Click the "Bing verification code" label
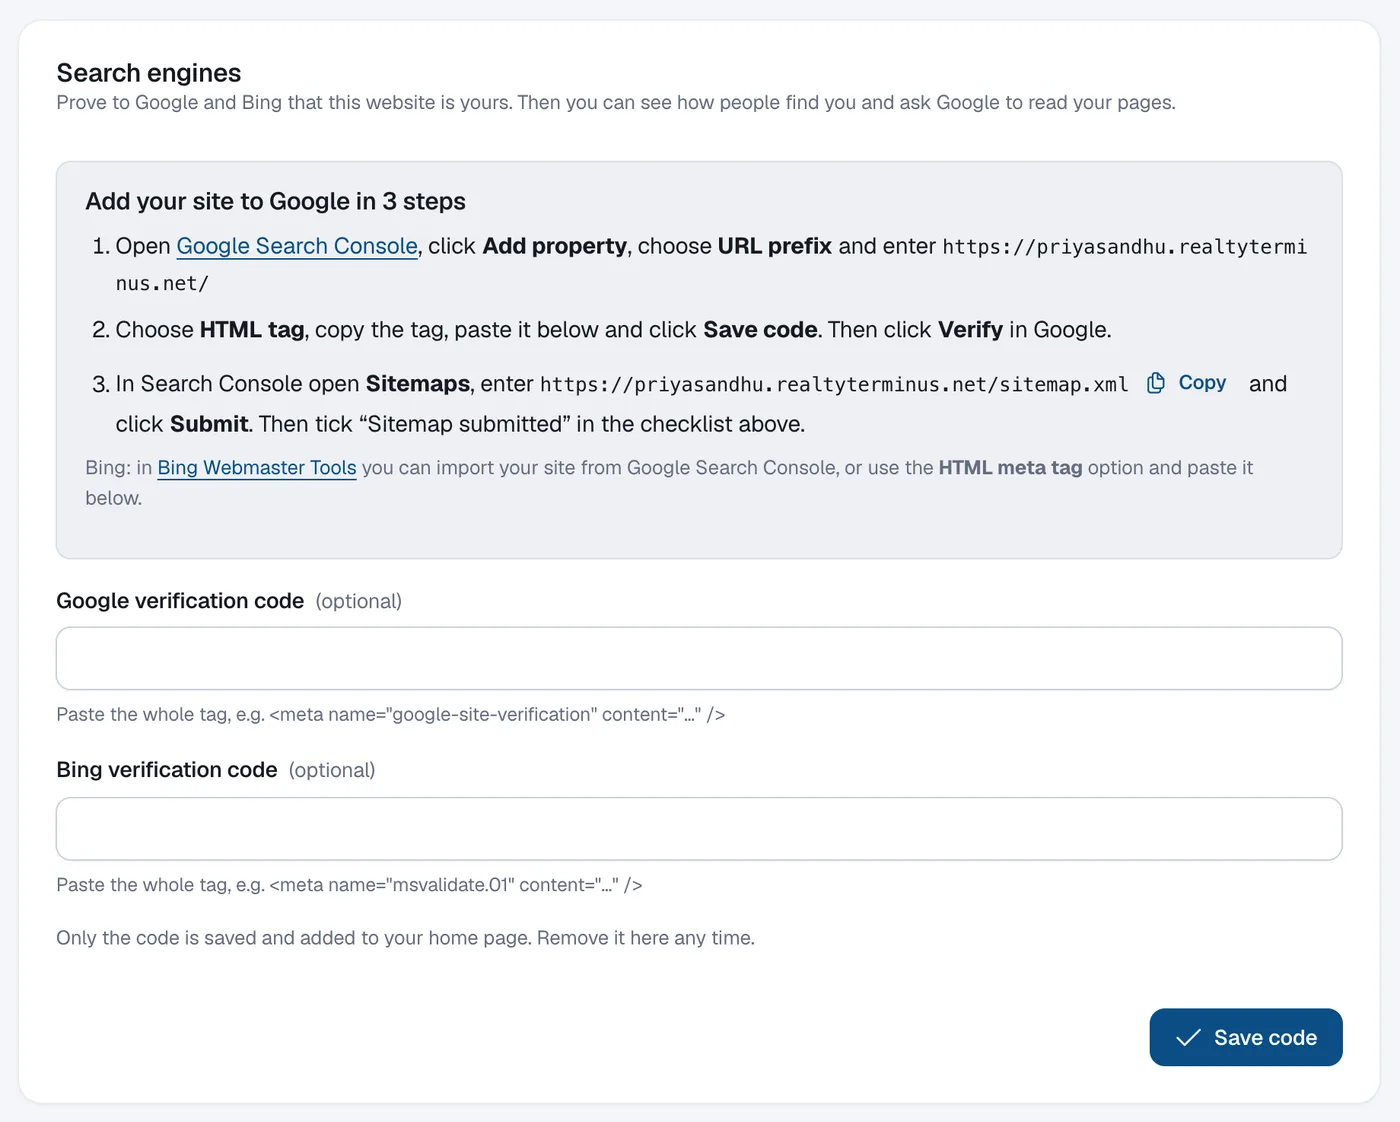 167,770
